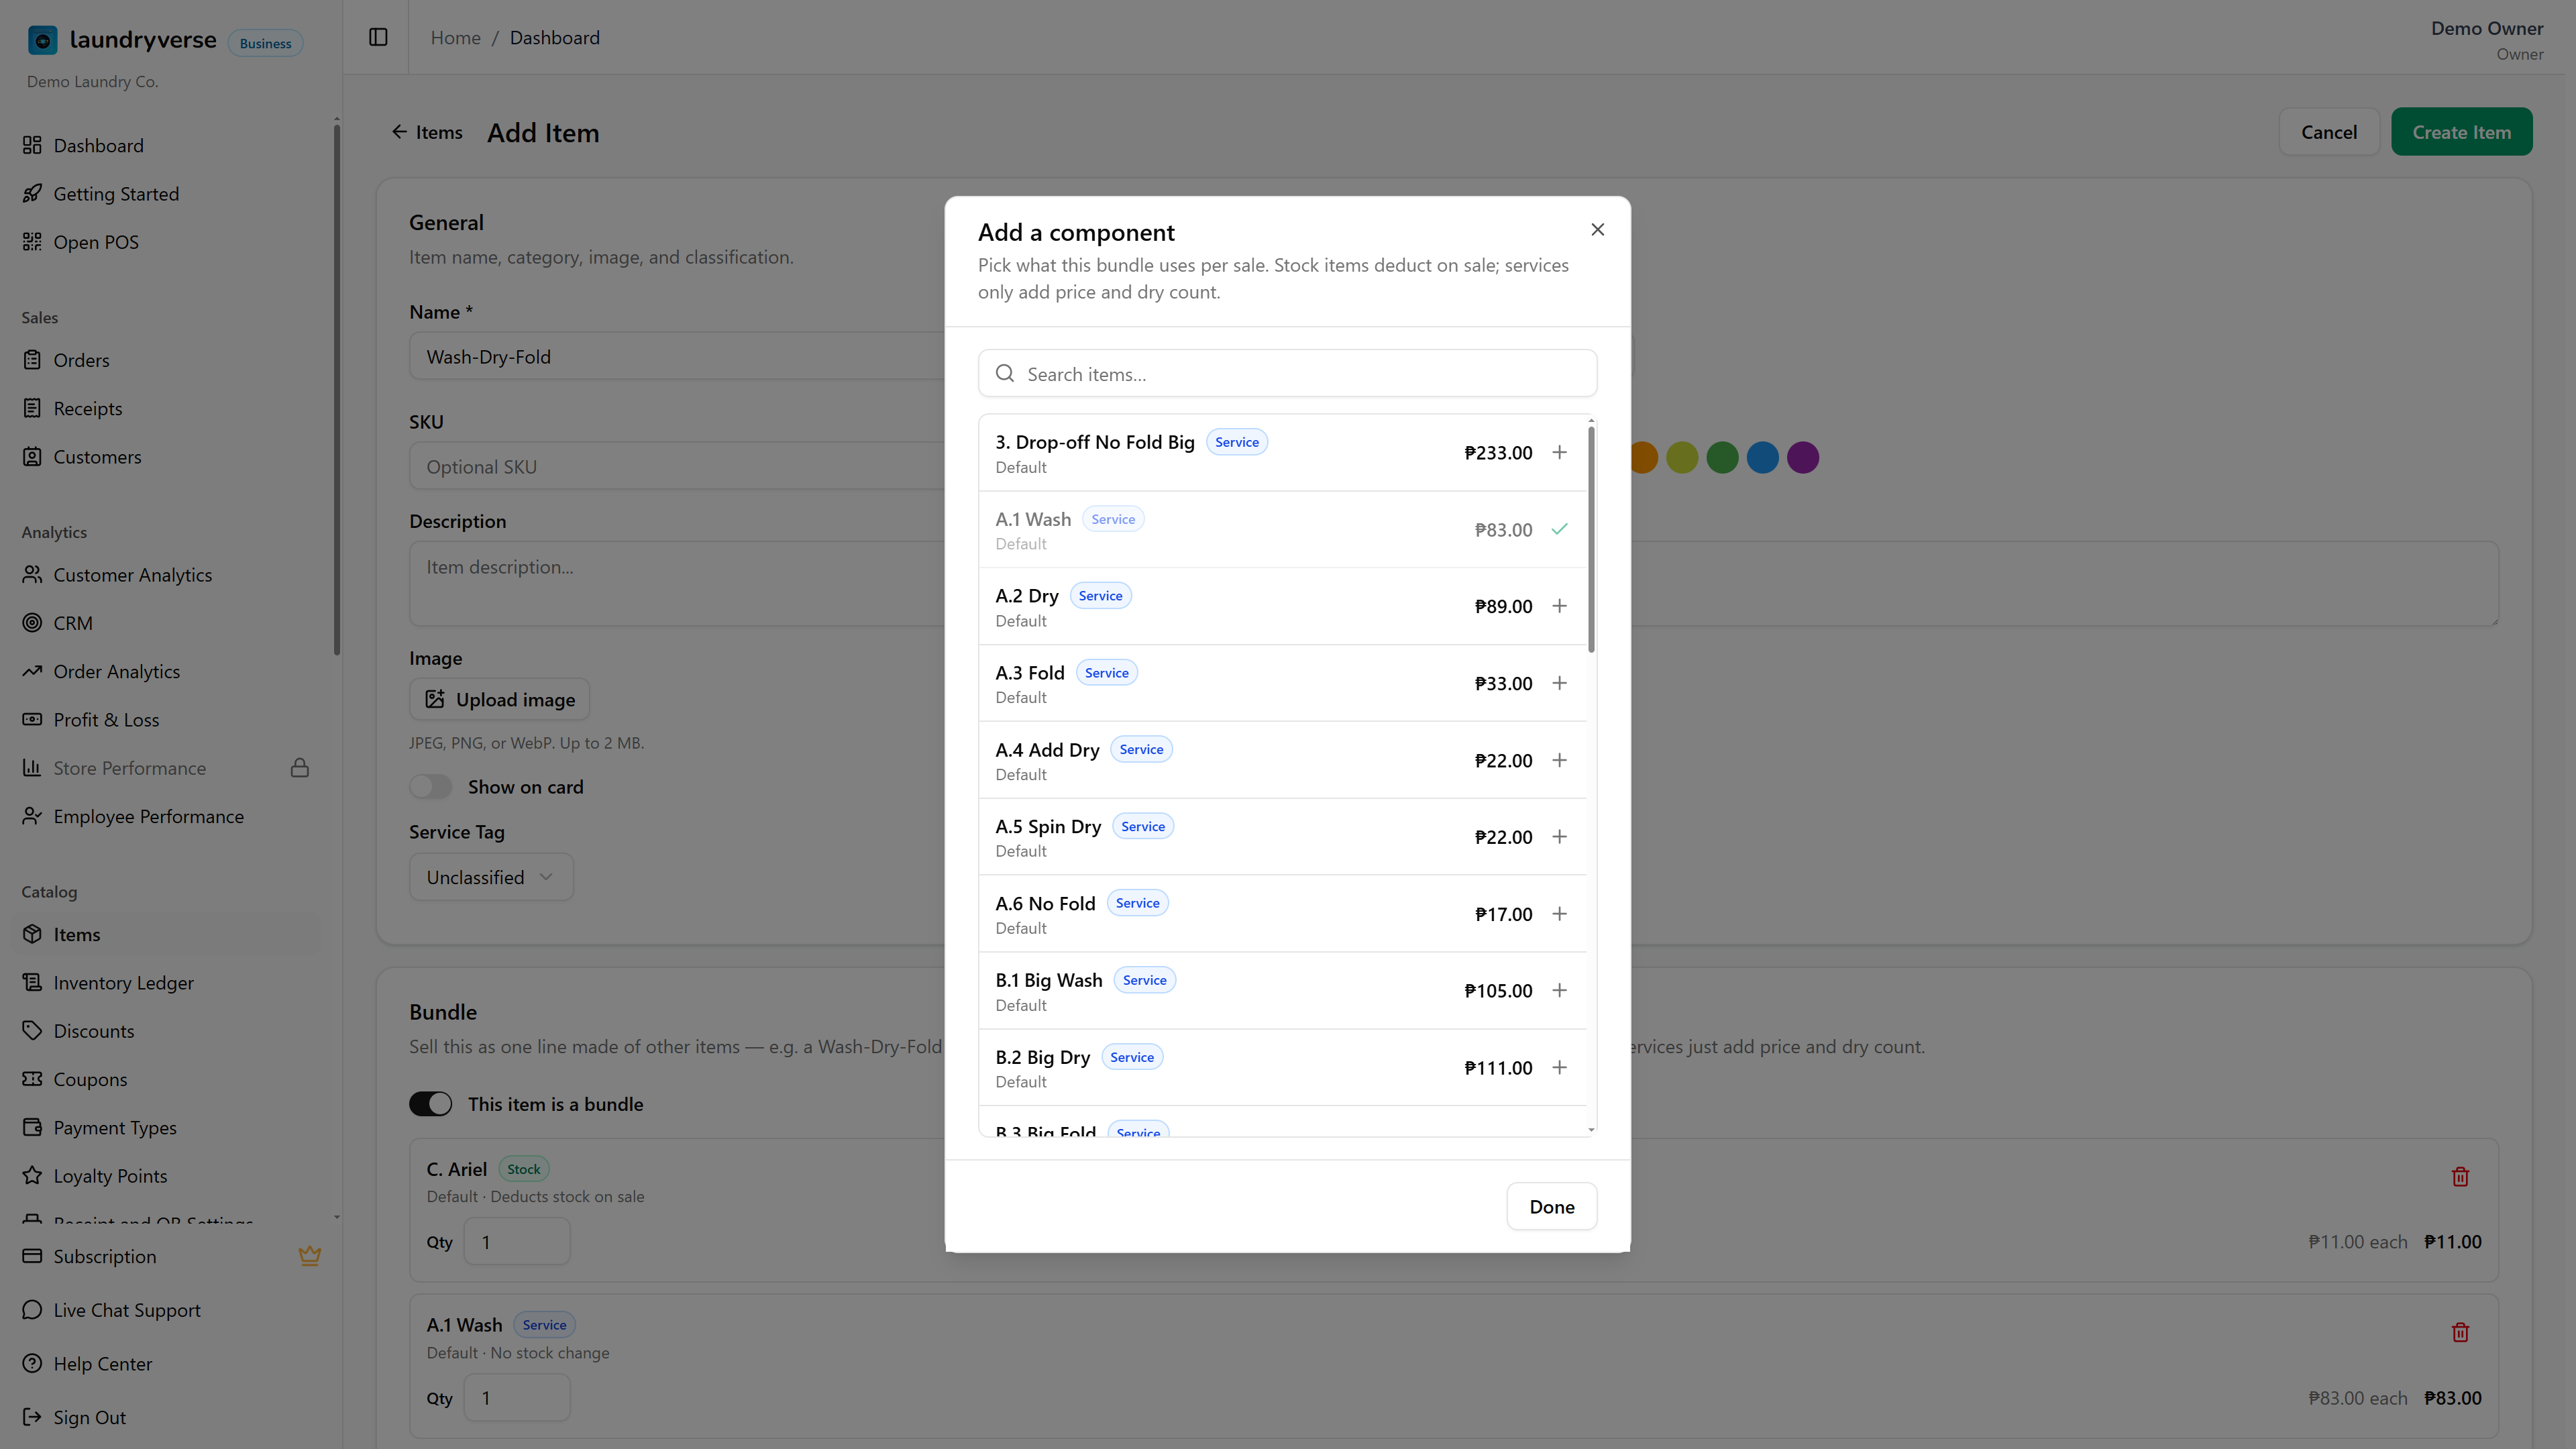Toggle Show on card switch

point(431,787)
